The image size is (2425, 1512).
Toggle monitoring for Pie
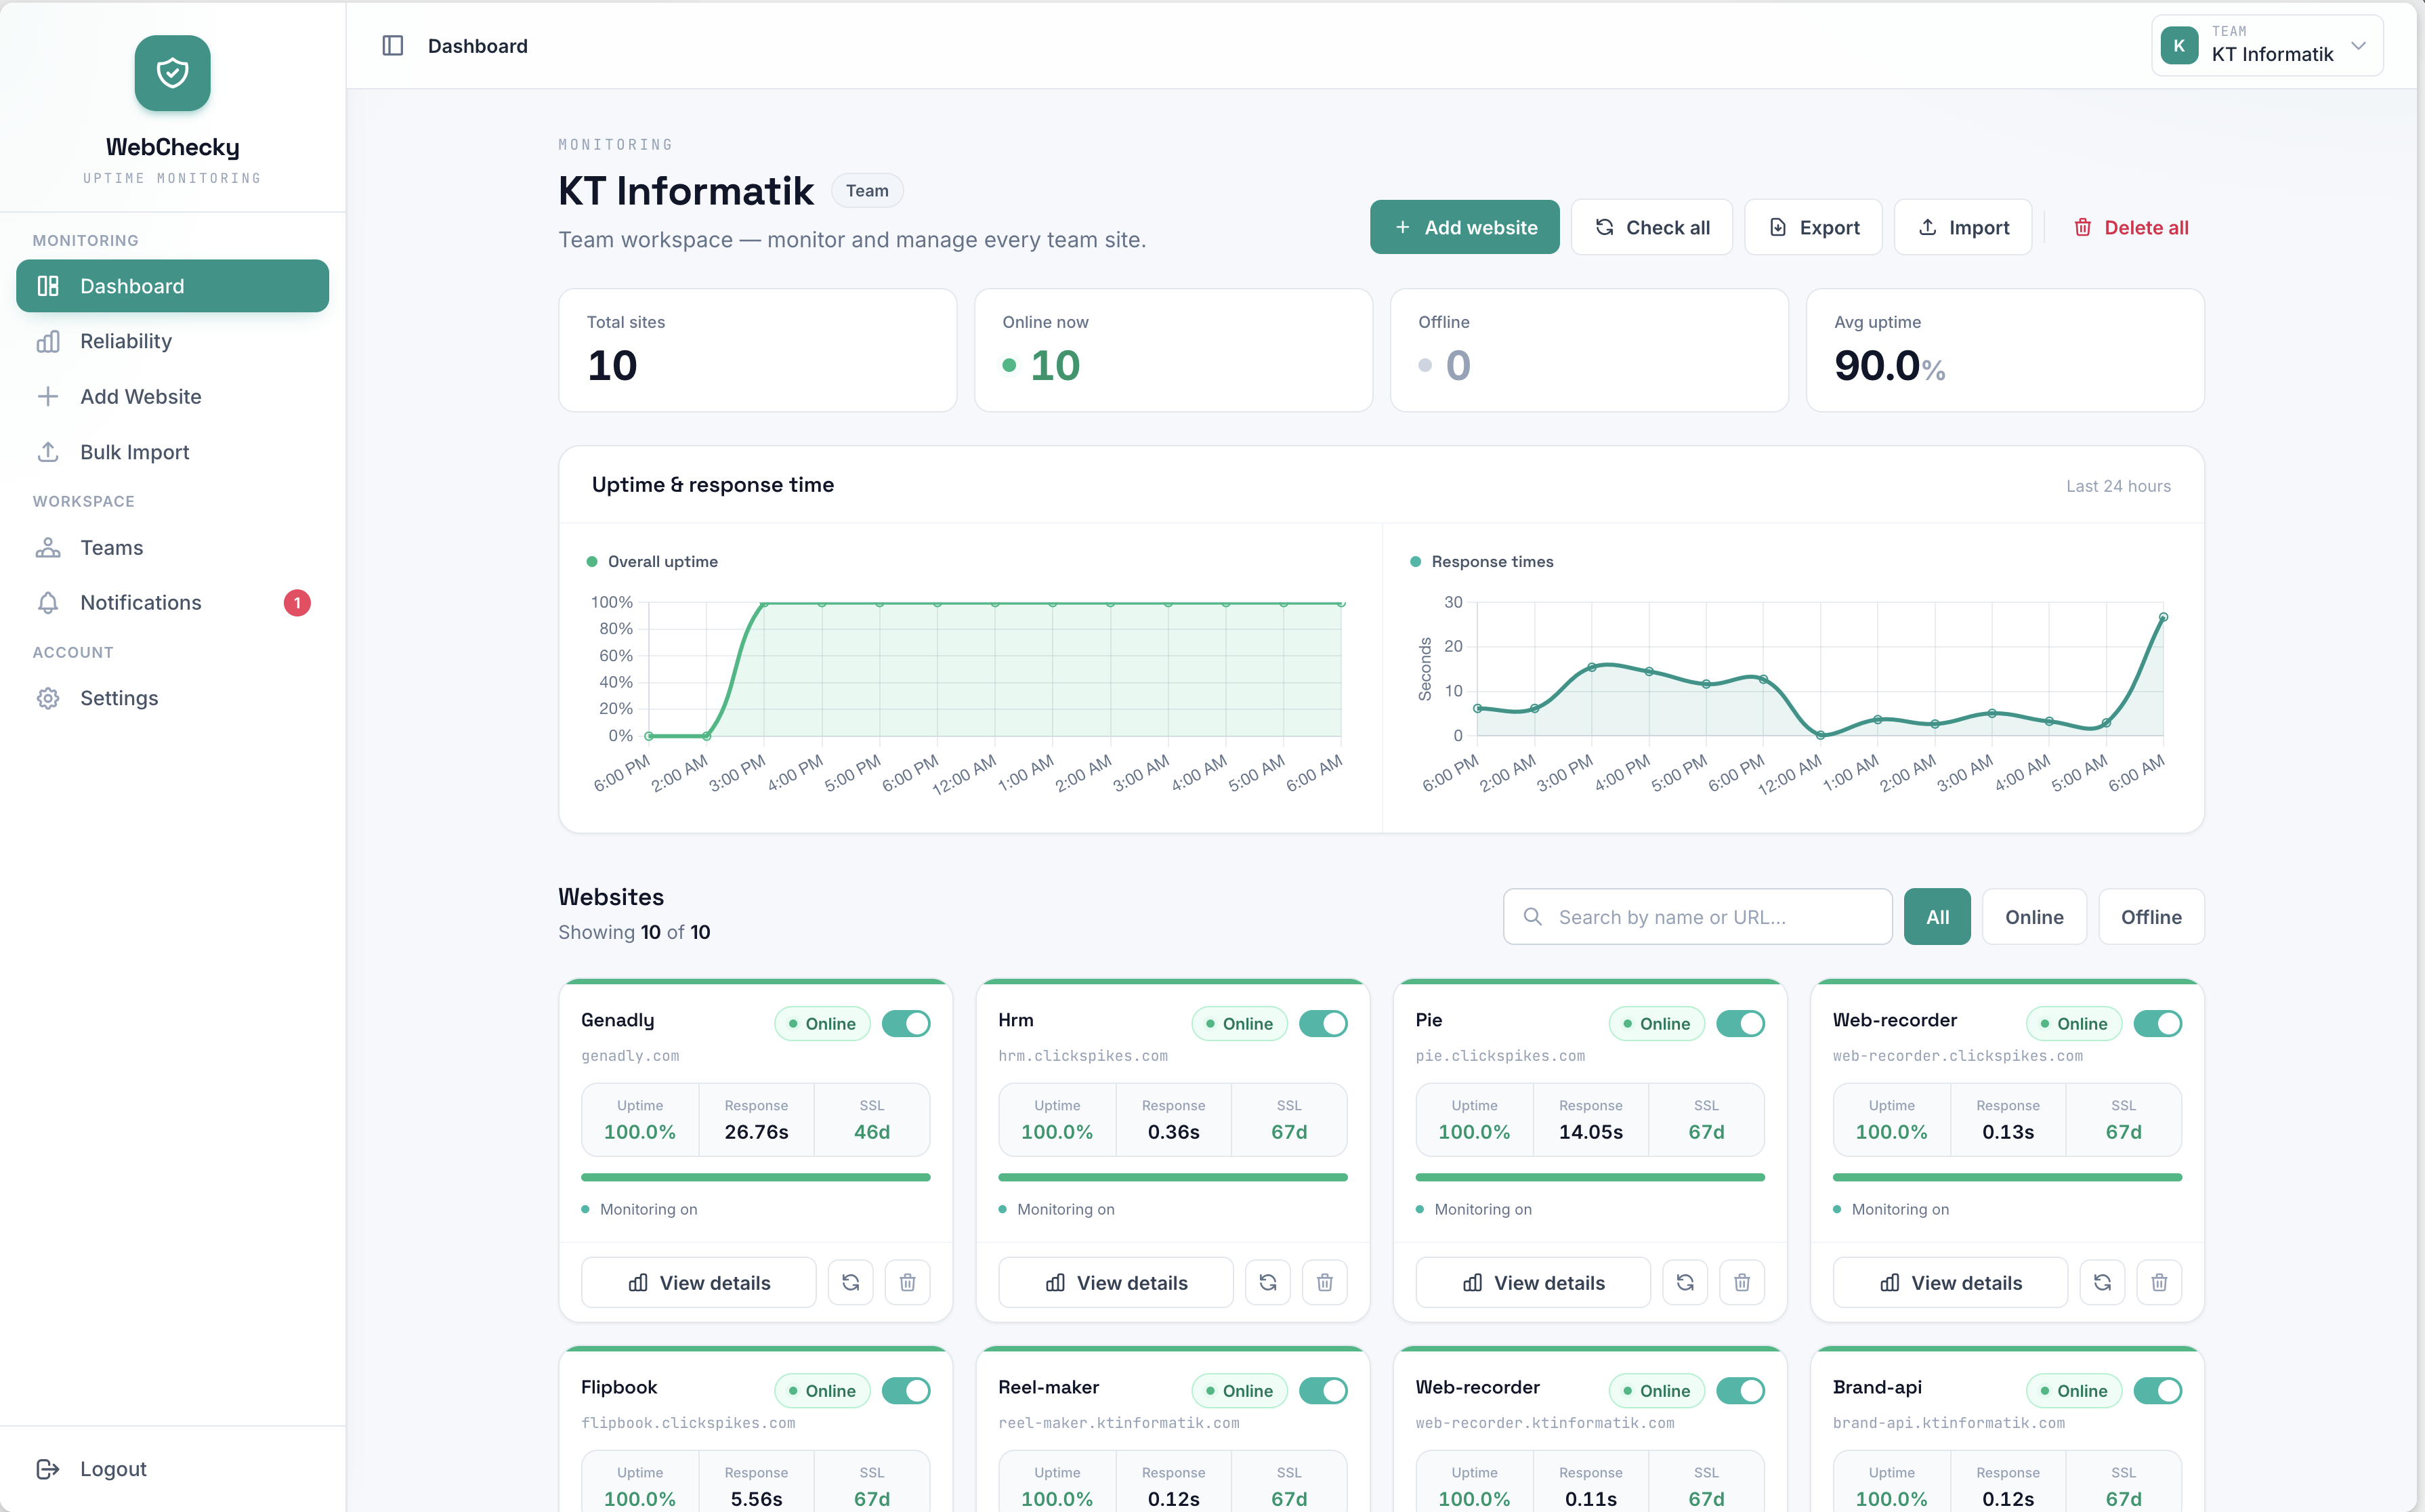(x=1741, y=1023)
